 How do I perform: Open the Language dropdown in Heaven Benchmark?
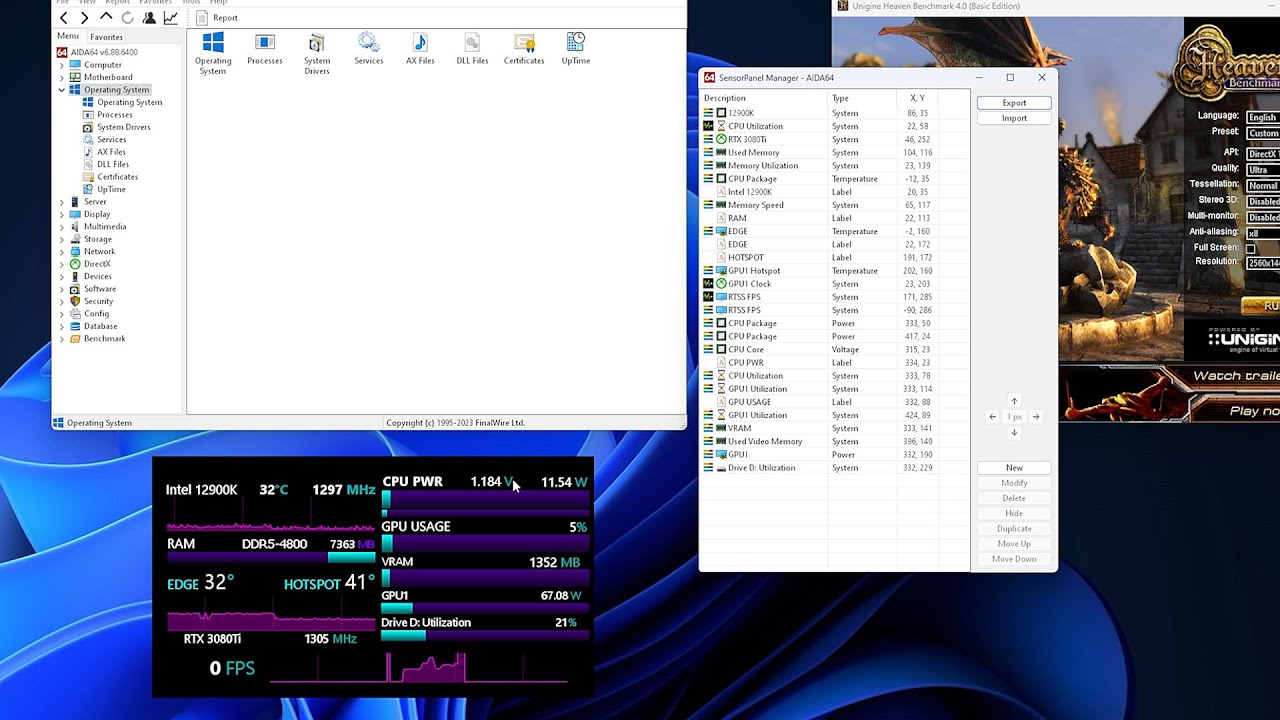[x=1262, y=117]
